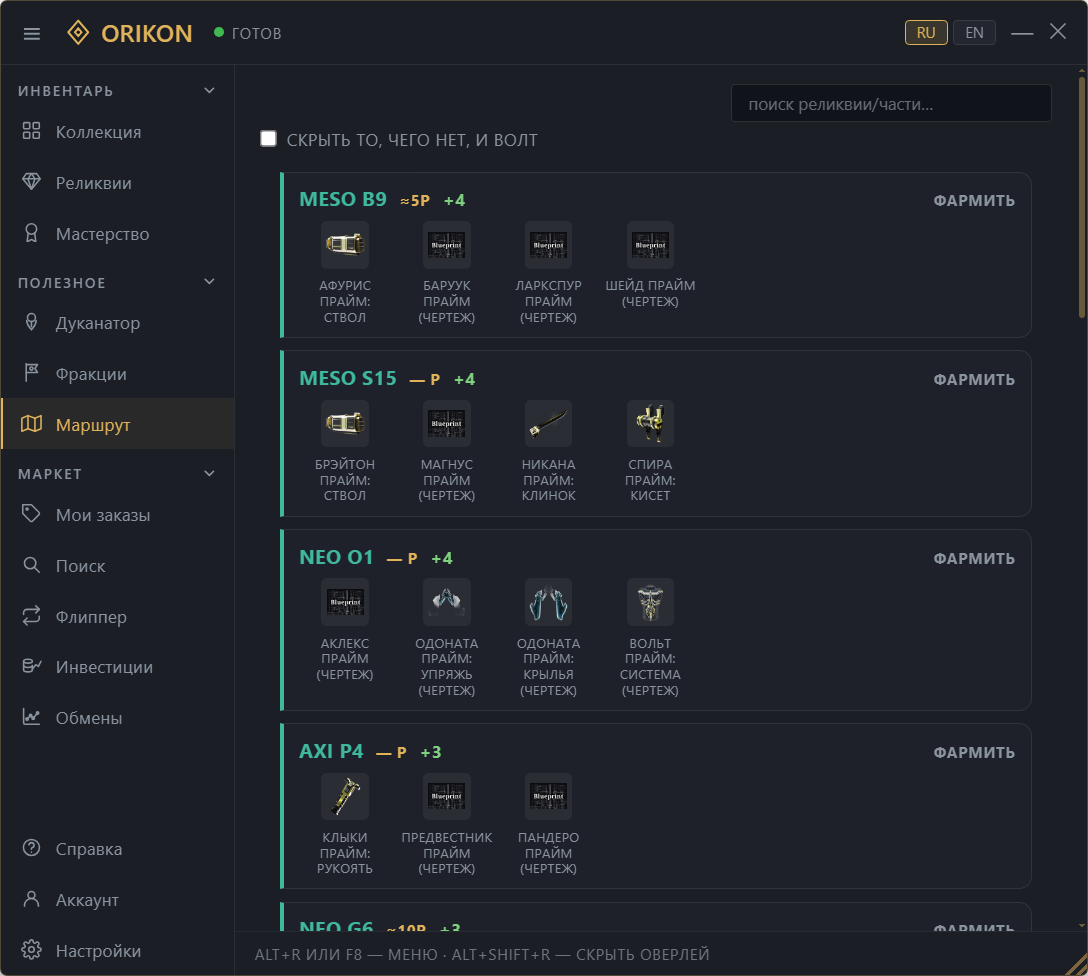Select the Баруук Прайм blueprint thumbnail
1088x976 pixels.
point(447,245)
